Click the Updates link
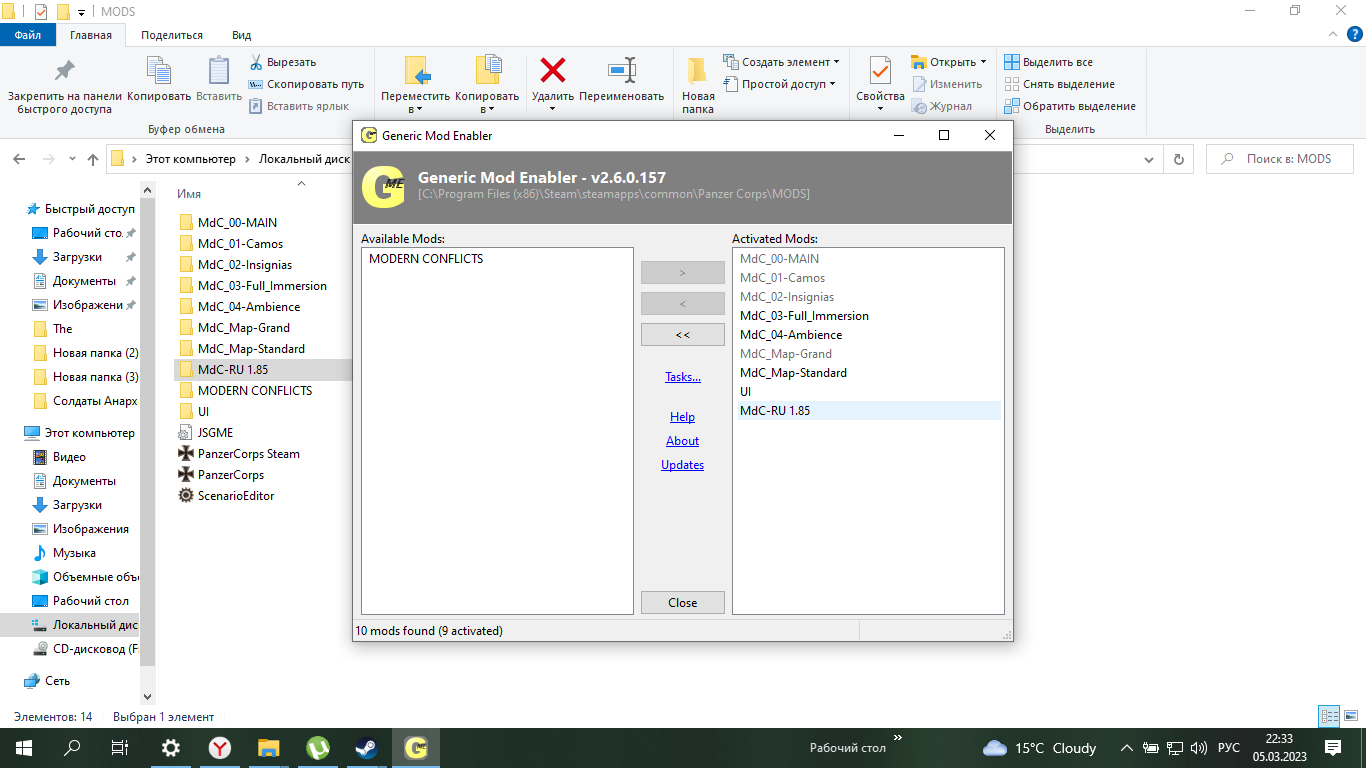This screenshot has width=1366, height=768. [x=682, y=465]
